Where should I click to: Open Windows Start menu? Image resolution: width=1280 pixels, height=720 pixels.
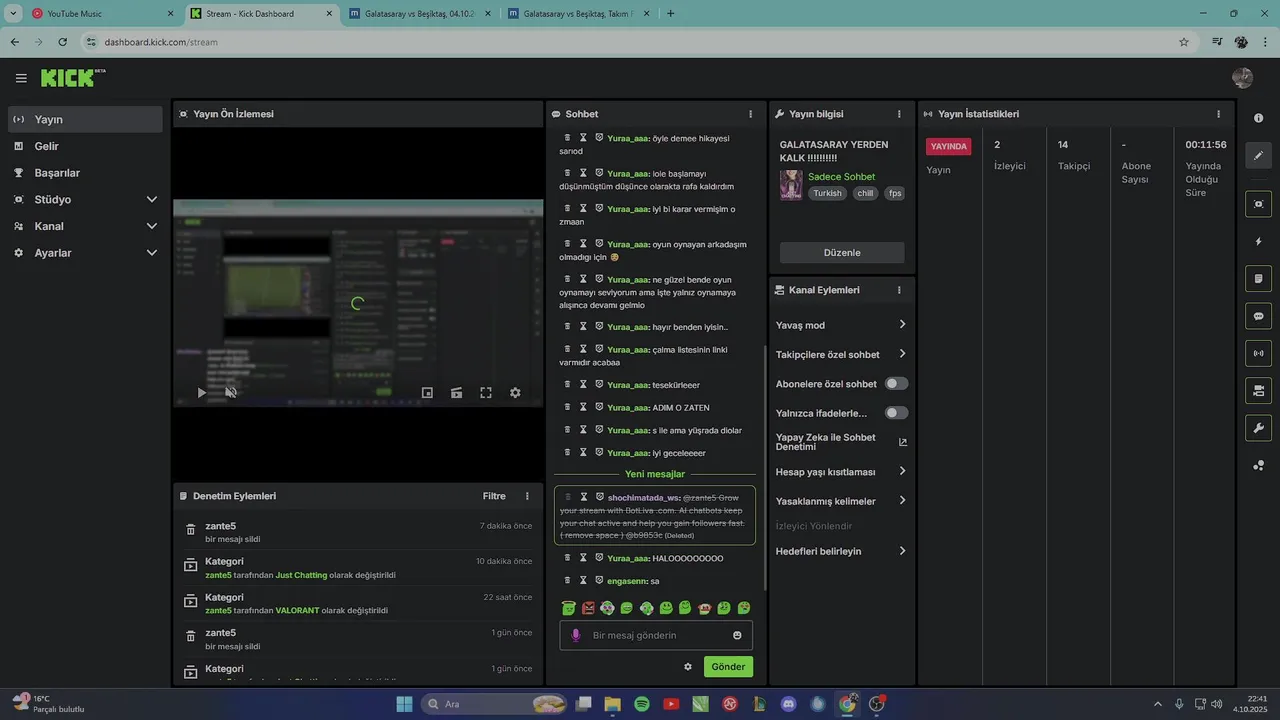tap(404, 704)
